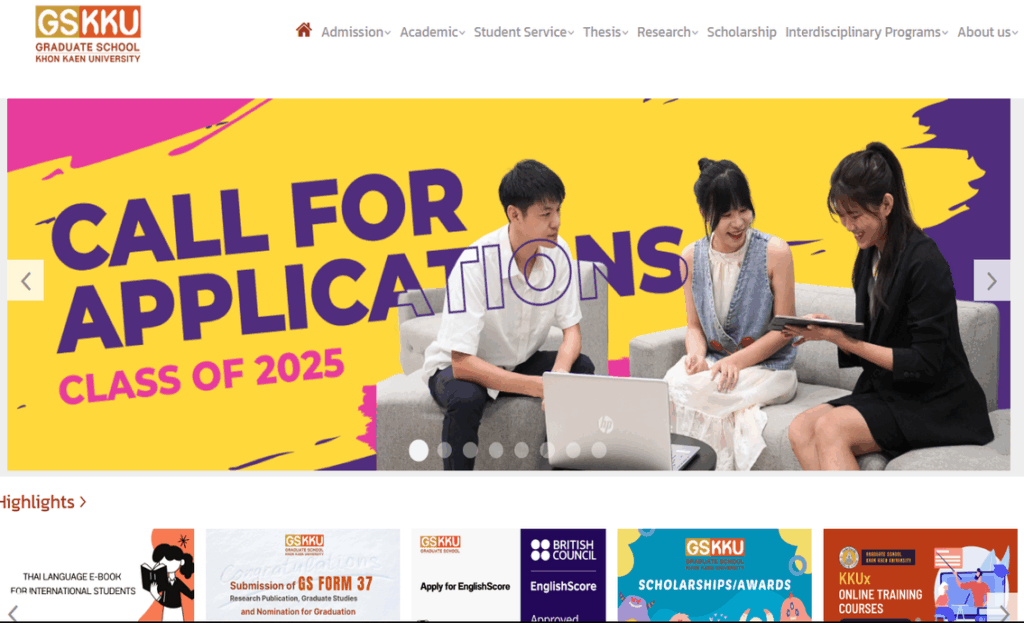Move highlights carousel right arrow
This screenshot has width=1024, height=623.
pos(1004,613)
